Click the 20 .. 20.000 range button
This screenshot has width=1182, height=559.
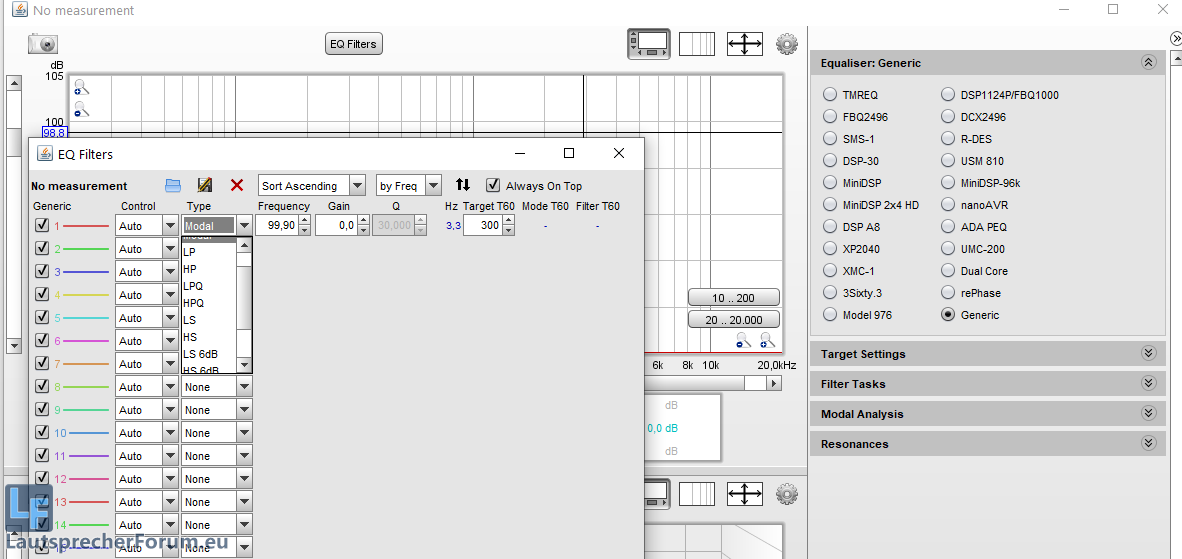tap(733, 320)
